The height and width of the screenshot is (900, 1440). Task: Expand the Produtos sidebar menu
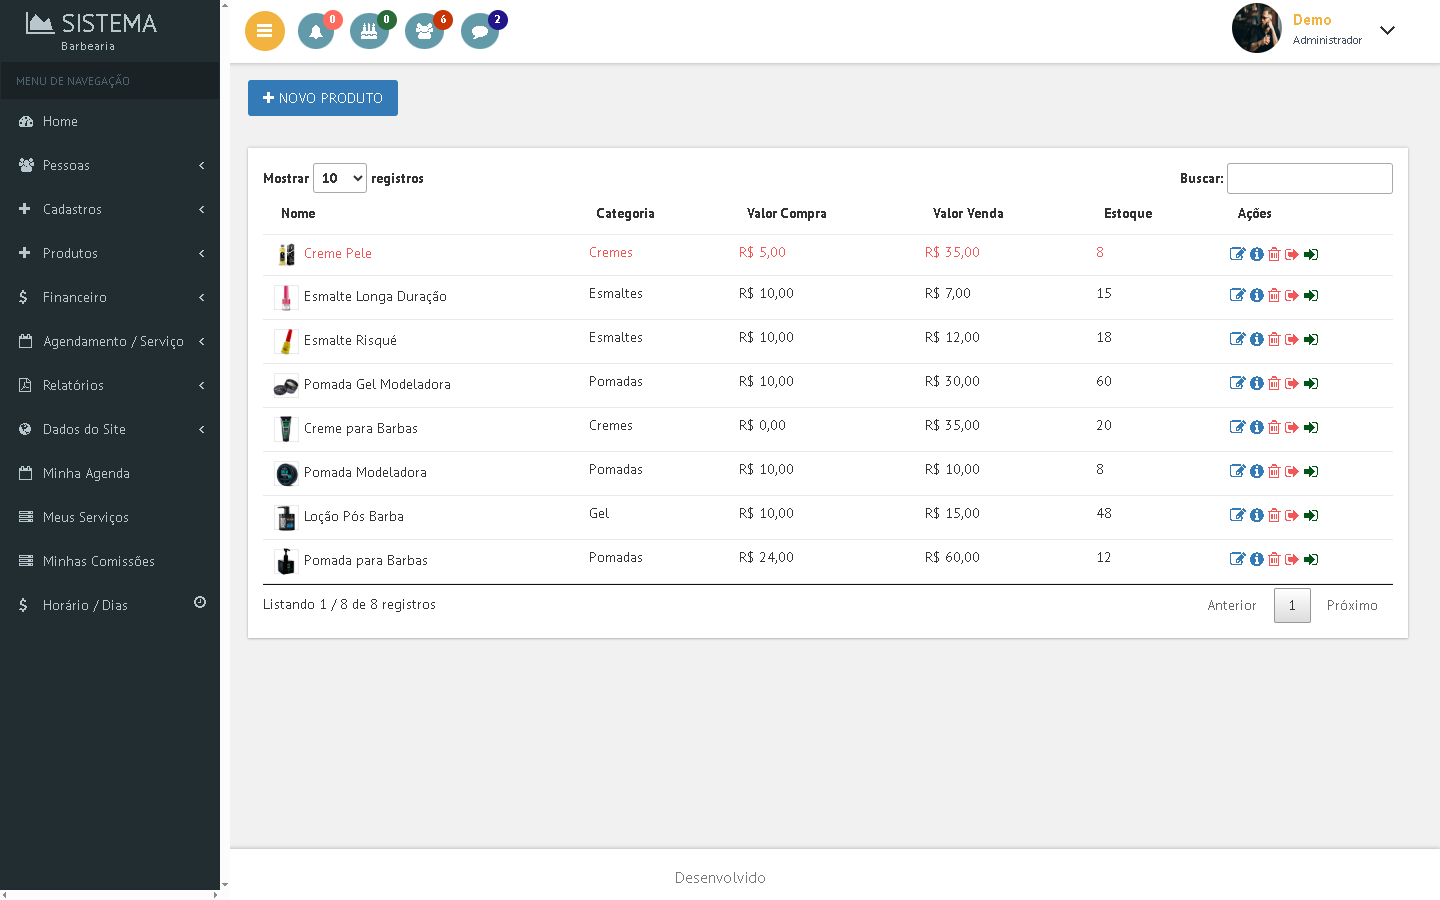[x=110, y=253]
